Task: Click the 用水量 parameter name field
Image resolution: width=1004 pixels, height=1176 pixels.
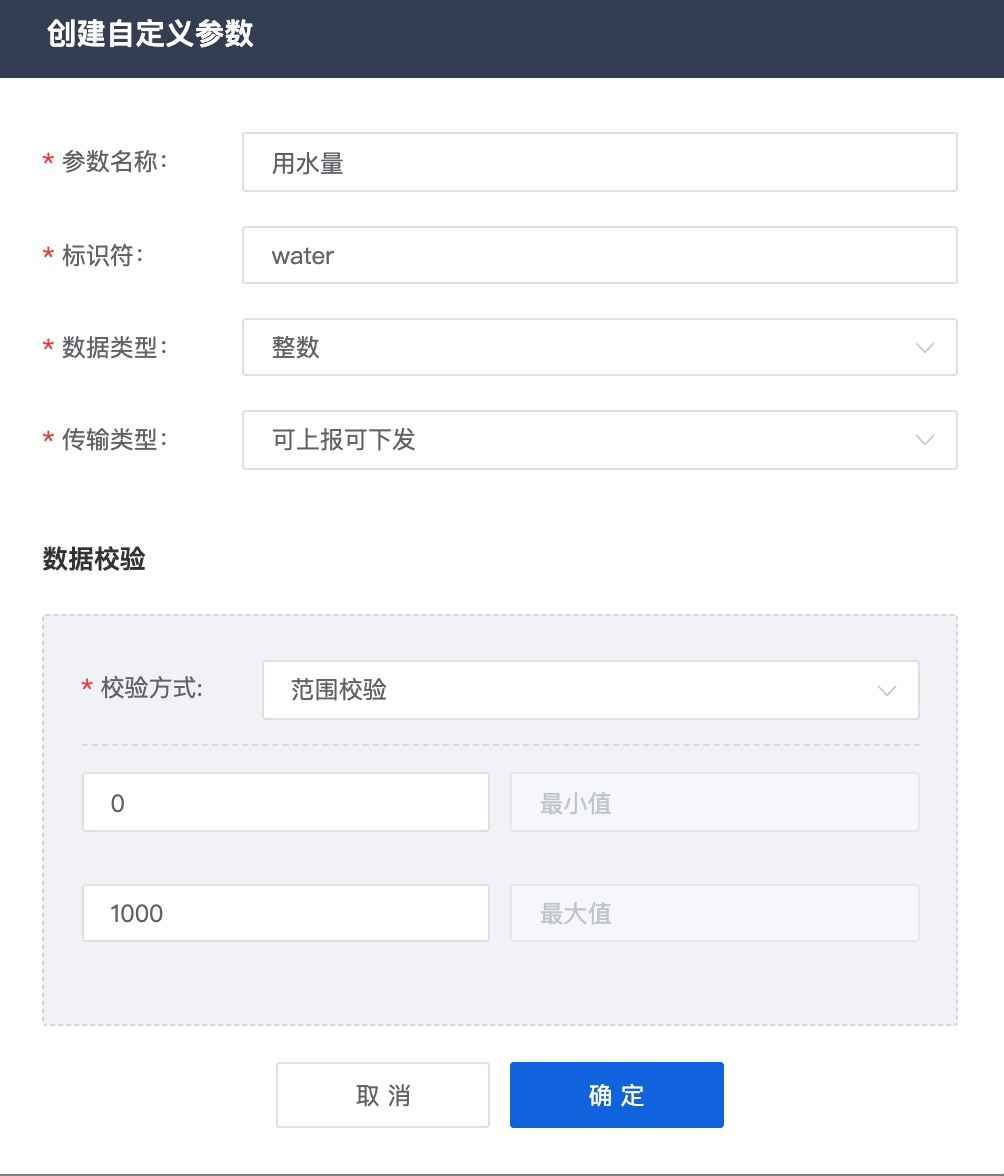Action: tap(599, 162)
